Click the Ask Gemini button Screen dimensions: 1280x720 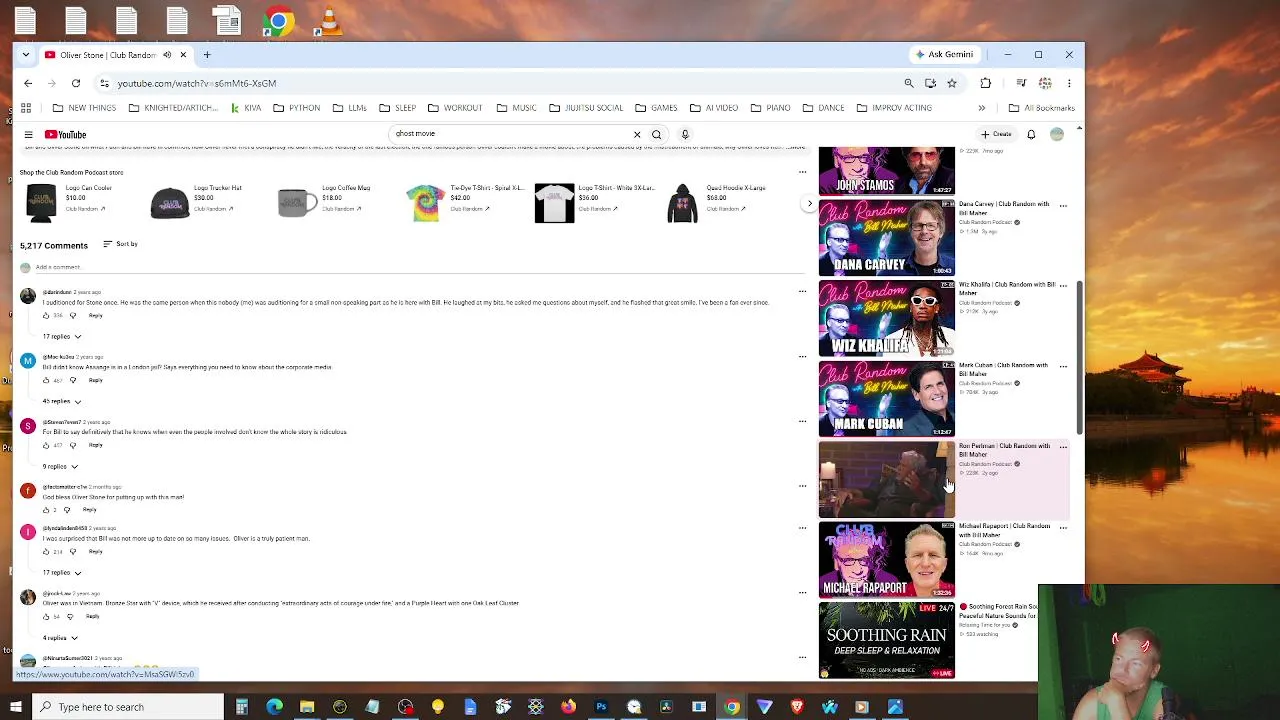944,55
